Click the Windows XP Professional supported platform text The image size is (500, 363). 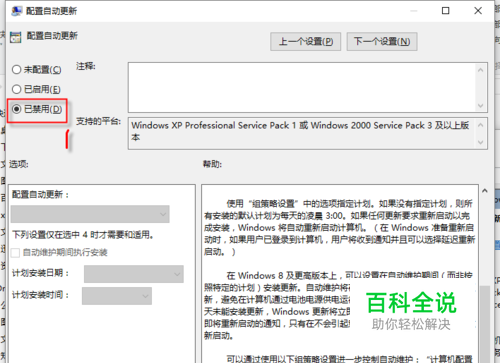(x=300, y=131)
